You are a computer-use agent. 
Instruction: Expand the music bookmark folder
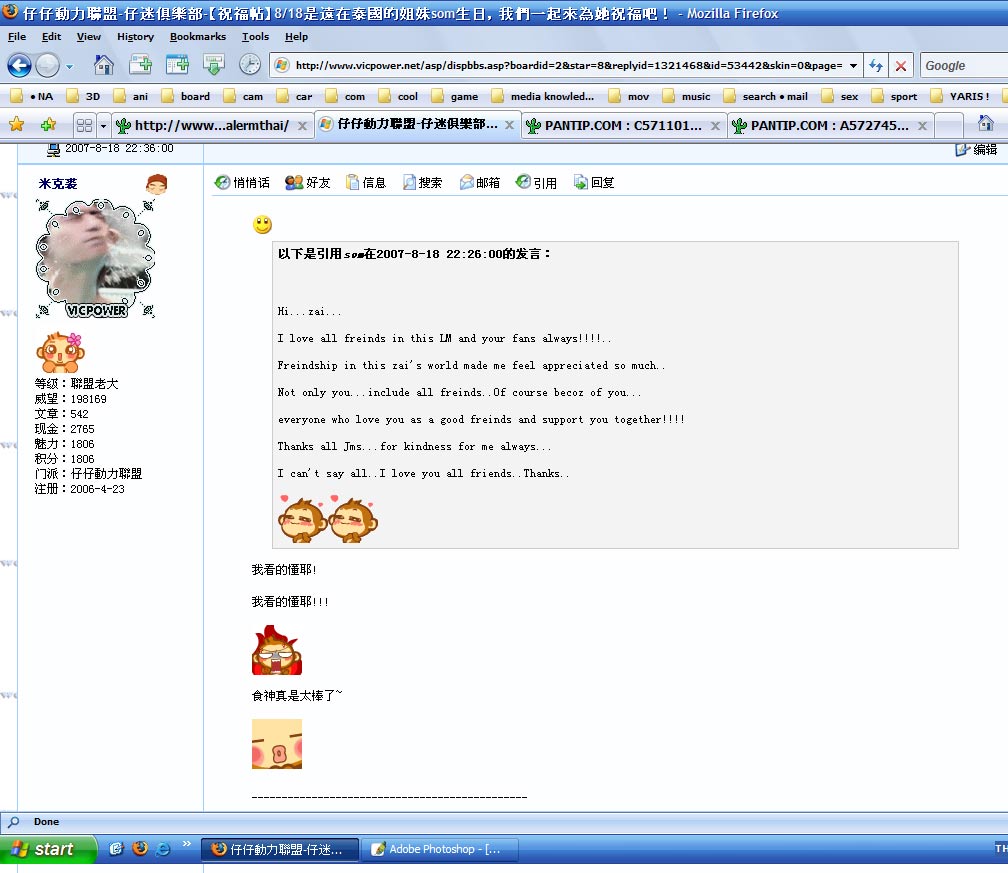point(687,96)
